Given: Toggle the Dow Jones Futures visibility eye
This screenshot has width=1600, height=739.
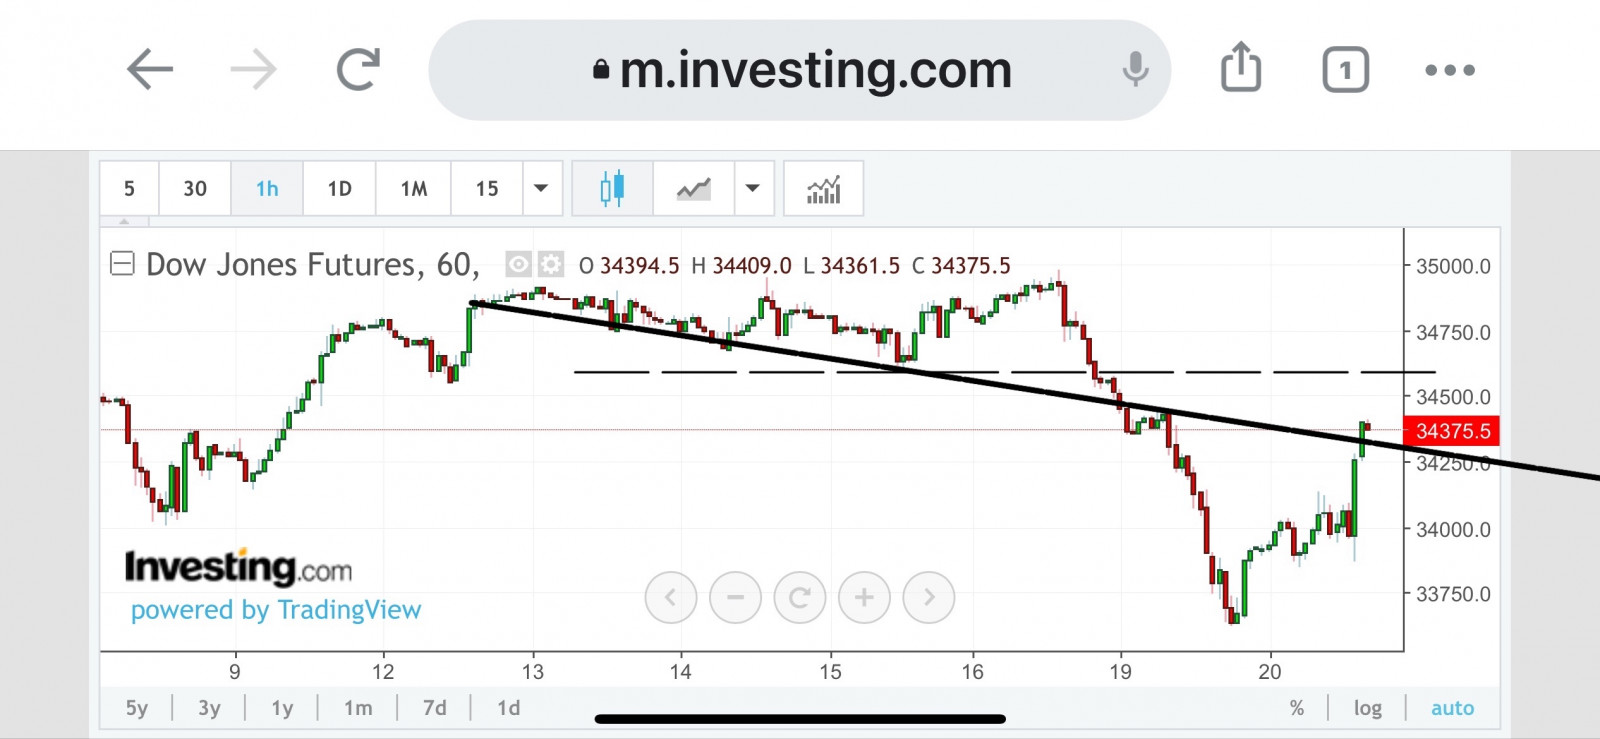Looking at the screenshot, I should (x=518, y=264).
